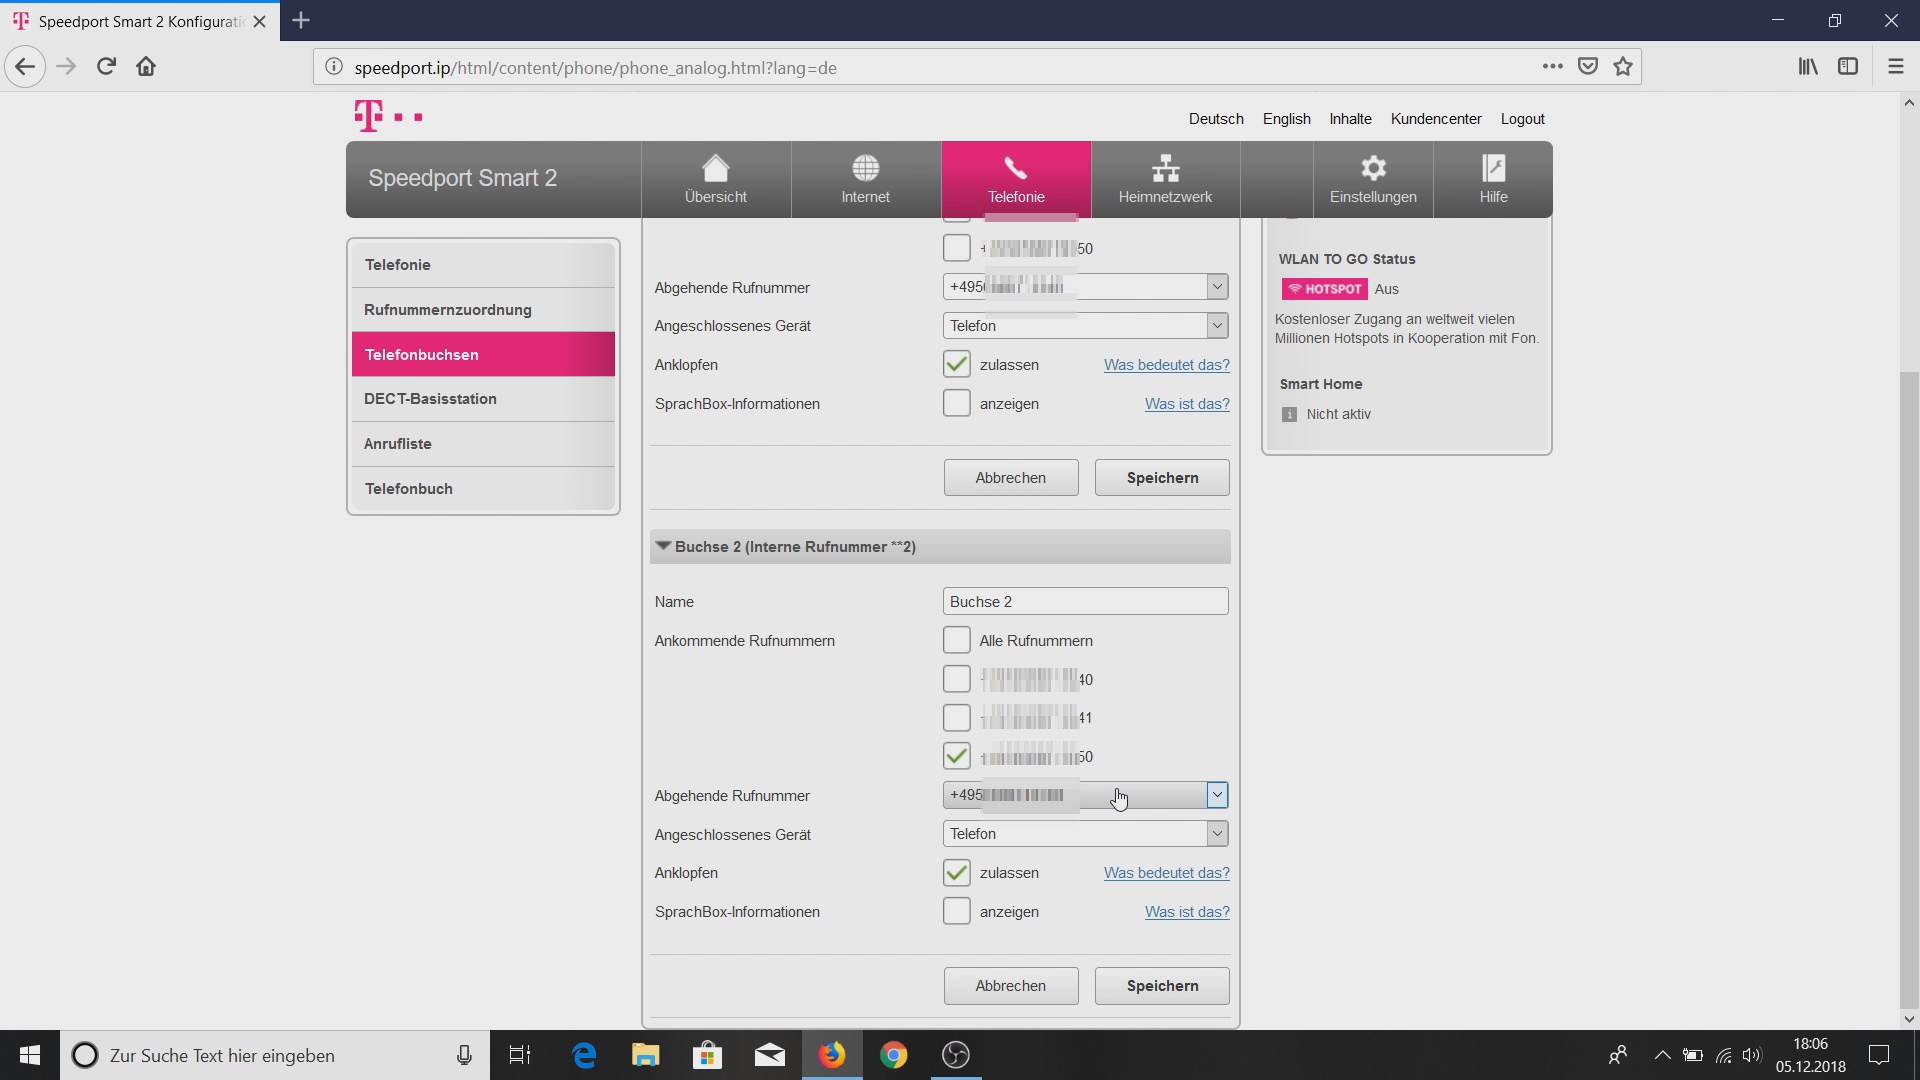Click Speichern in Buchse 2 section

point(1162,986)
